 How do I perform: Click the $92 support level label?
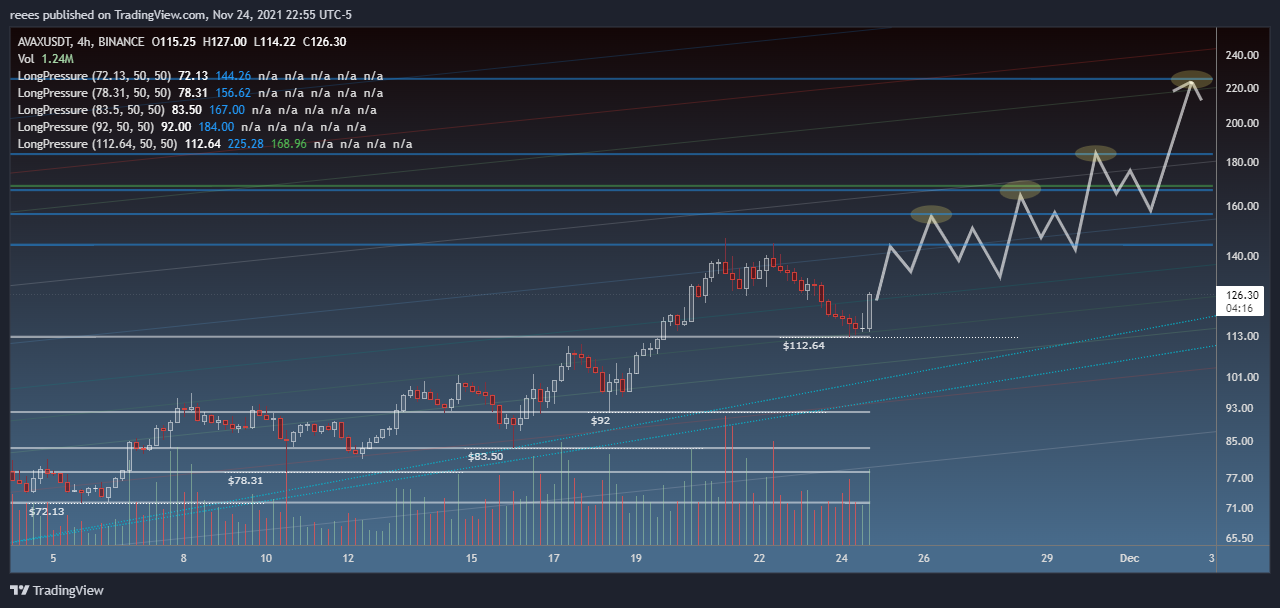(x=600, y=421)
